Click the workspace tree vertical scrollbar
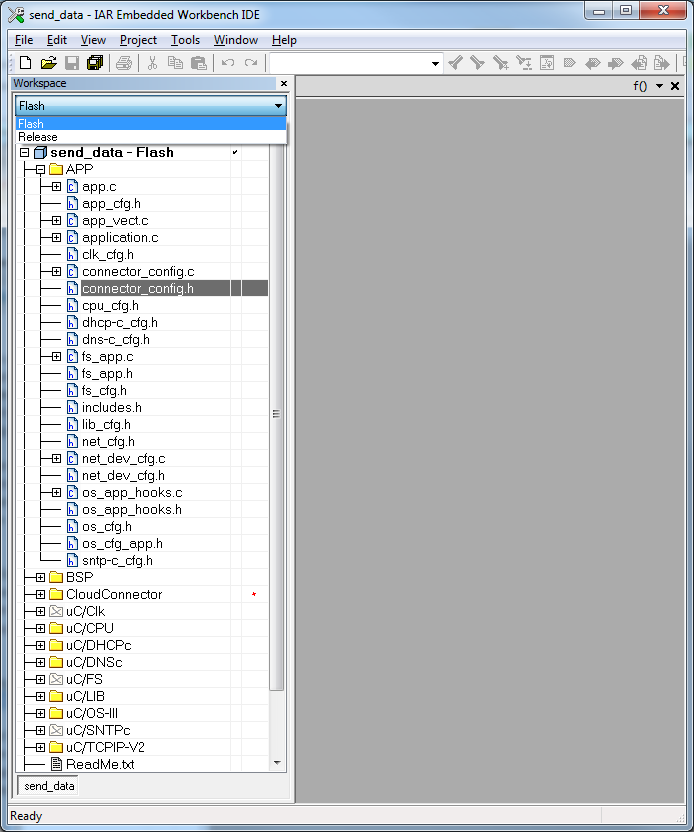 [x=277, y=414]
